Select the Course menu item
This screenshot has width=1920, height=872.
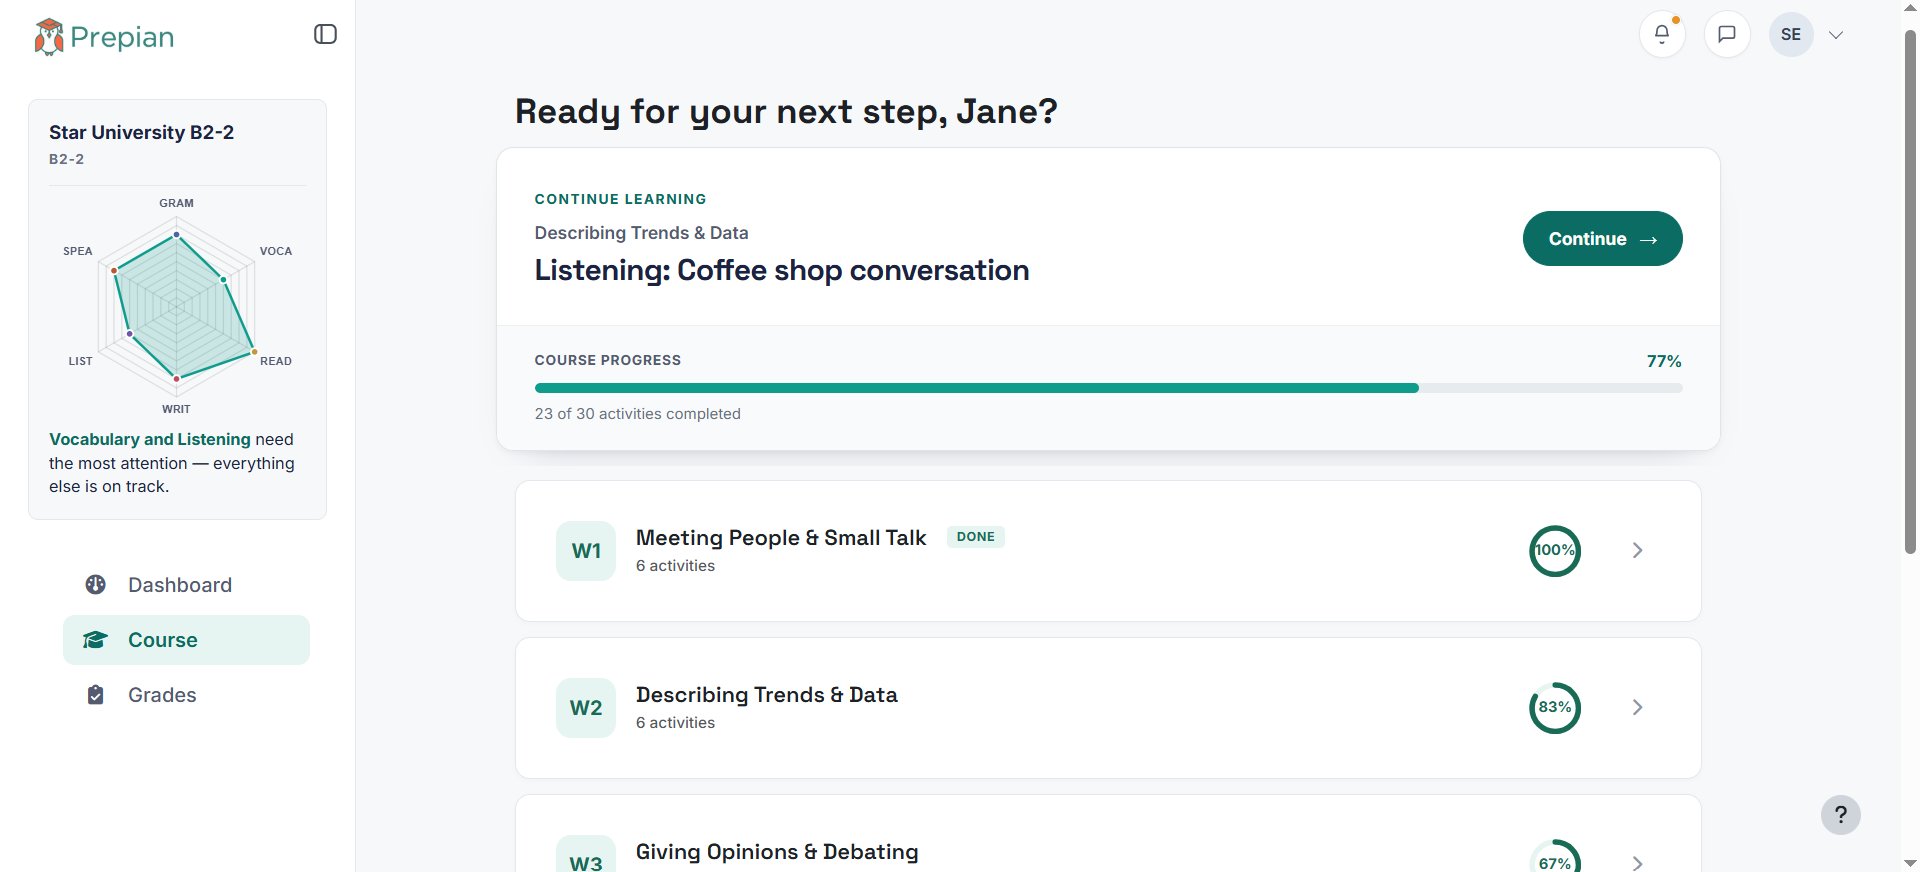(186, 640)
